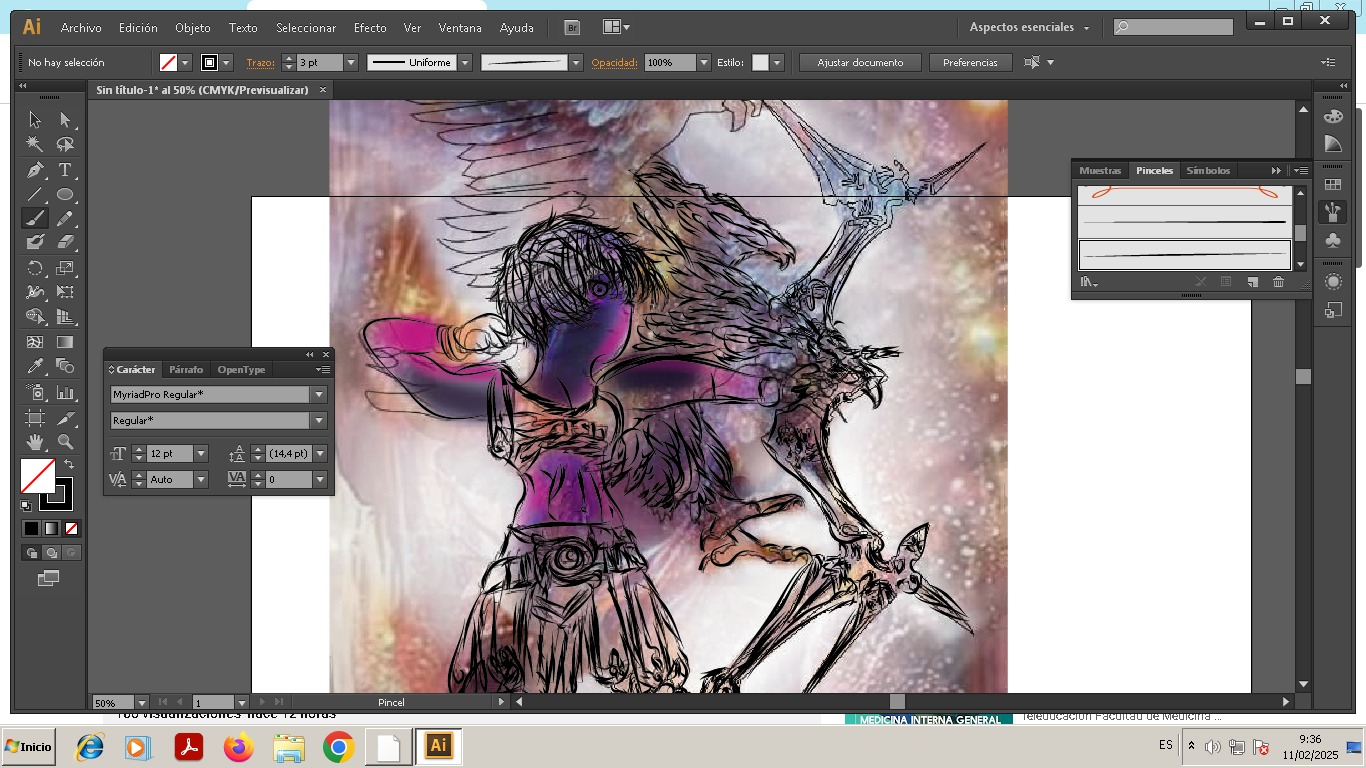This screenshot has height=768, width=1366.
Task: Enable Draw Behind mode
Action: [51, 552]
